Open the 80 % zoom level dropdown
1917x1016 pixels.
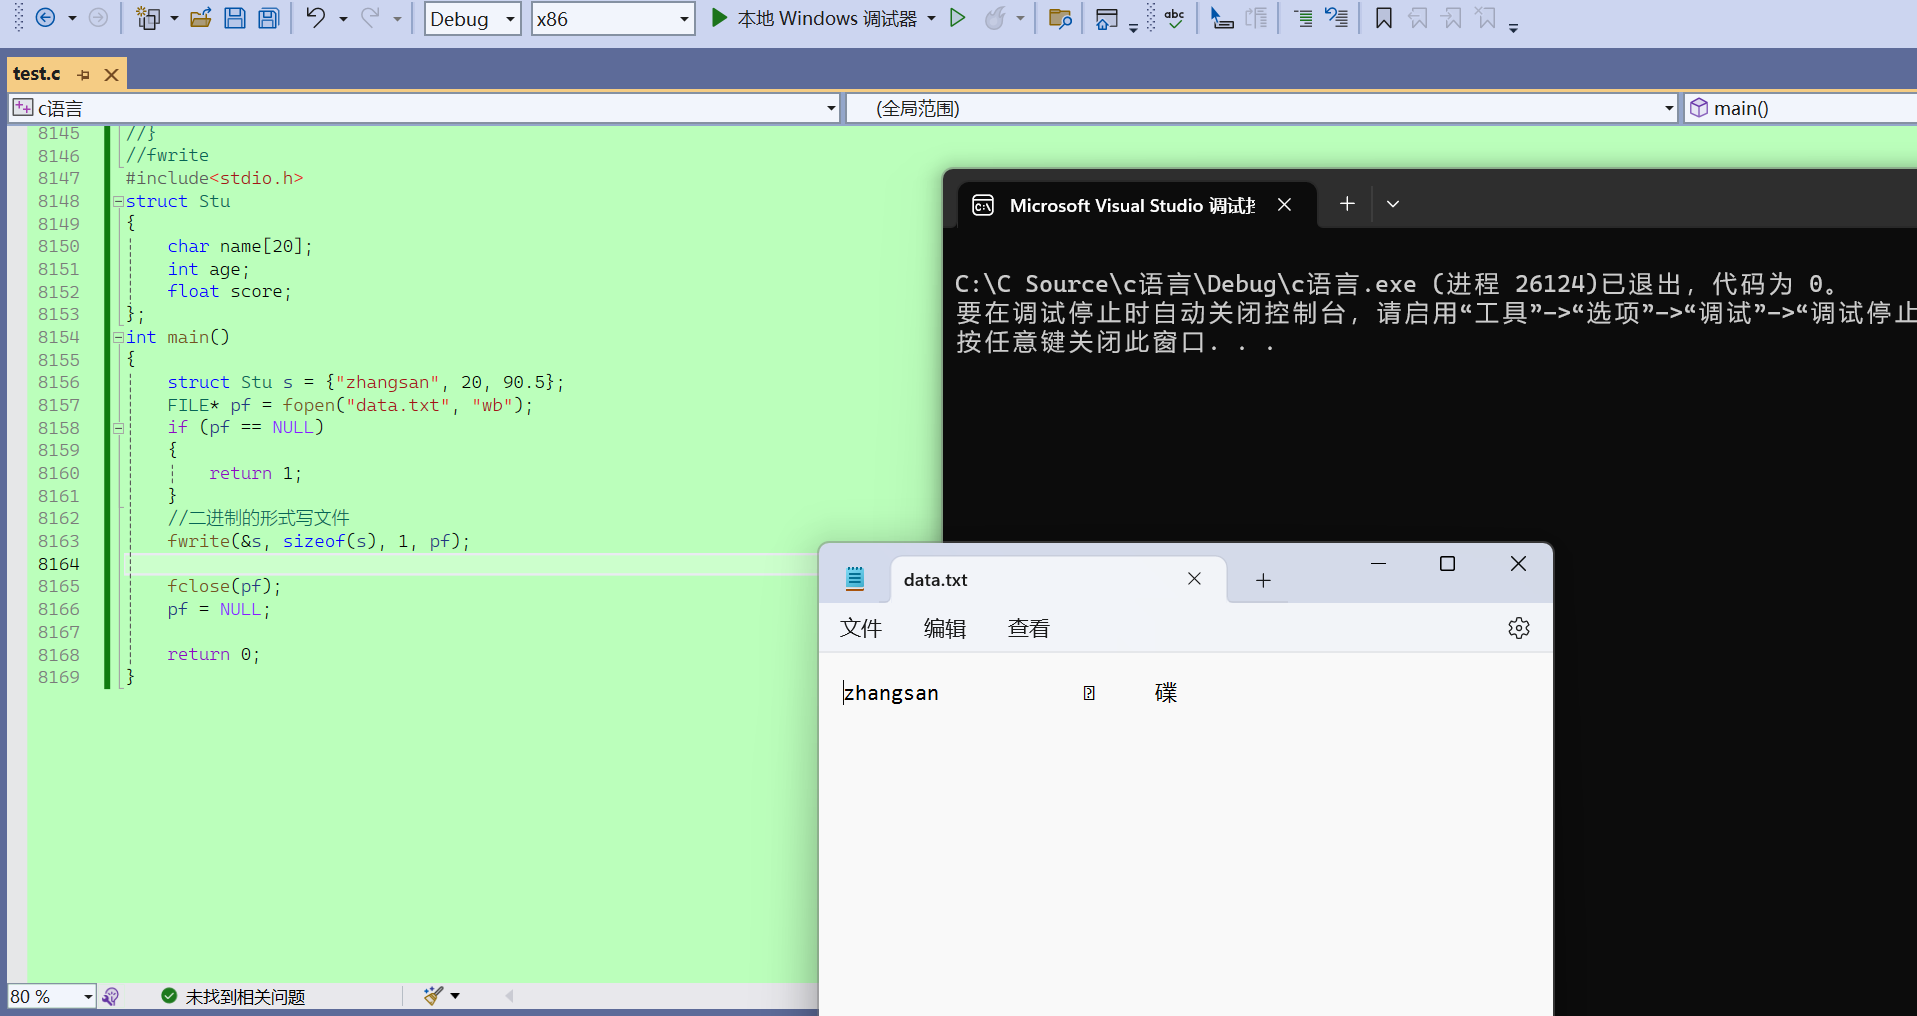[x=52, y=996]
